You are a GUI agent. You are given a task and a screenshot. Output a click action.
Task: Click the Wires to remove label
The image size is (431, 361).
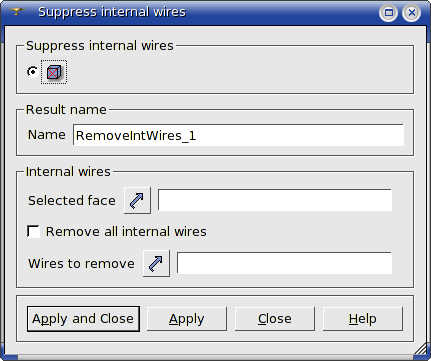(81, 264)
